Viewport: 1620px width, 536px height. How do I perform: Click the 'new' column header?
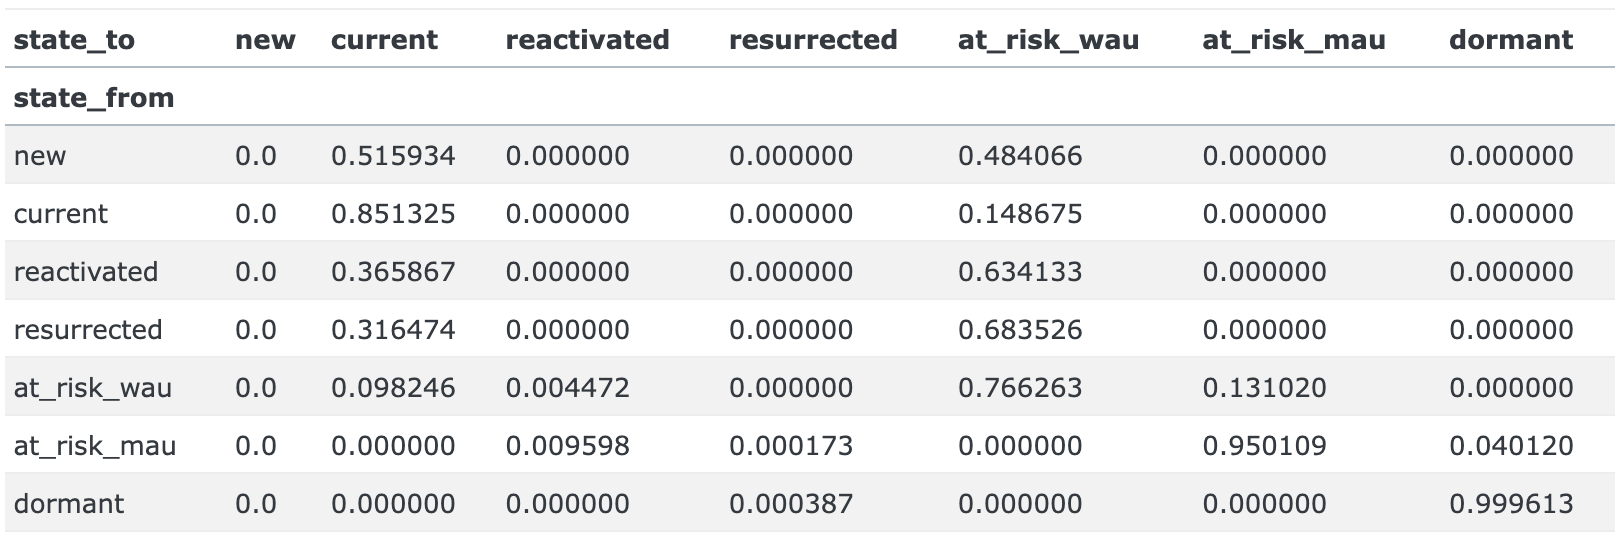265,40
